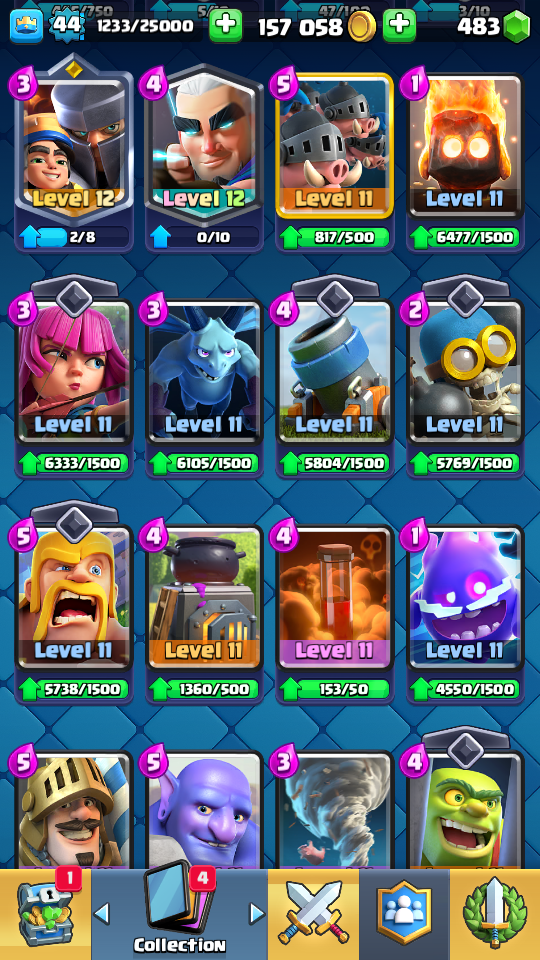Screen dimensions: 540x960
Task: Click the Fire Spirit upgrade bar 6477/1500
Action: [465, 237]
